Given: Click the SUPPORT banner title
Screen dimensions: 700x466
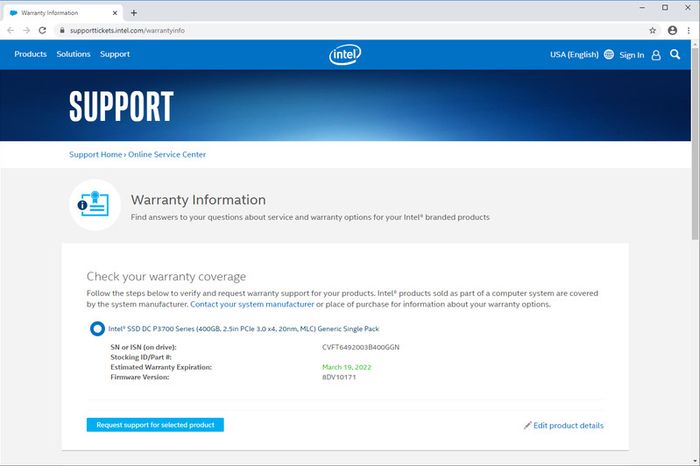Looking at the screenshot, I should [121, 106].
